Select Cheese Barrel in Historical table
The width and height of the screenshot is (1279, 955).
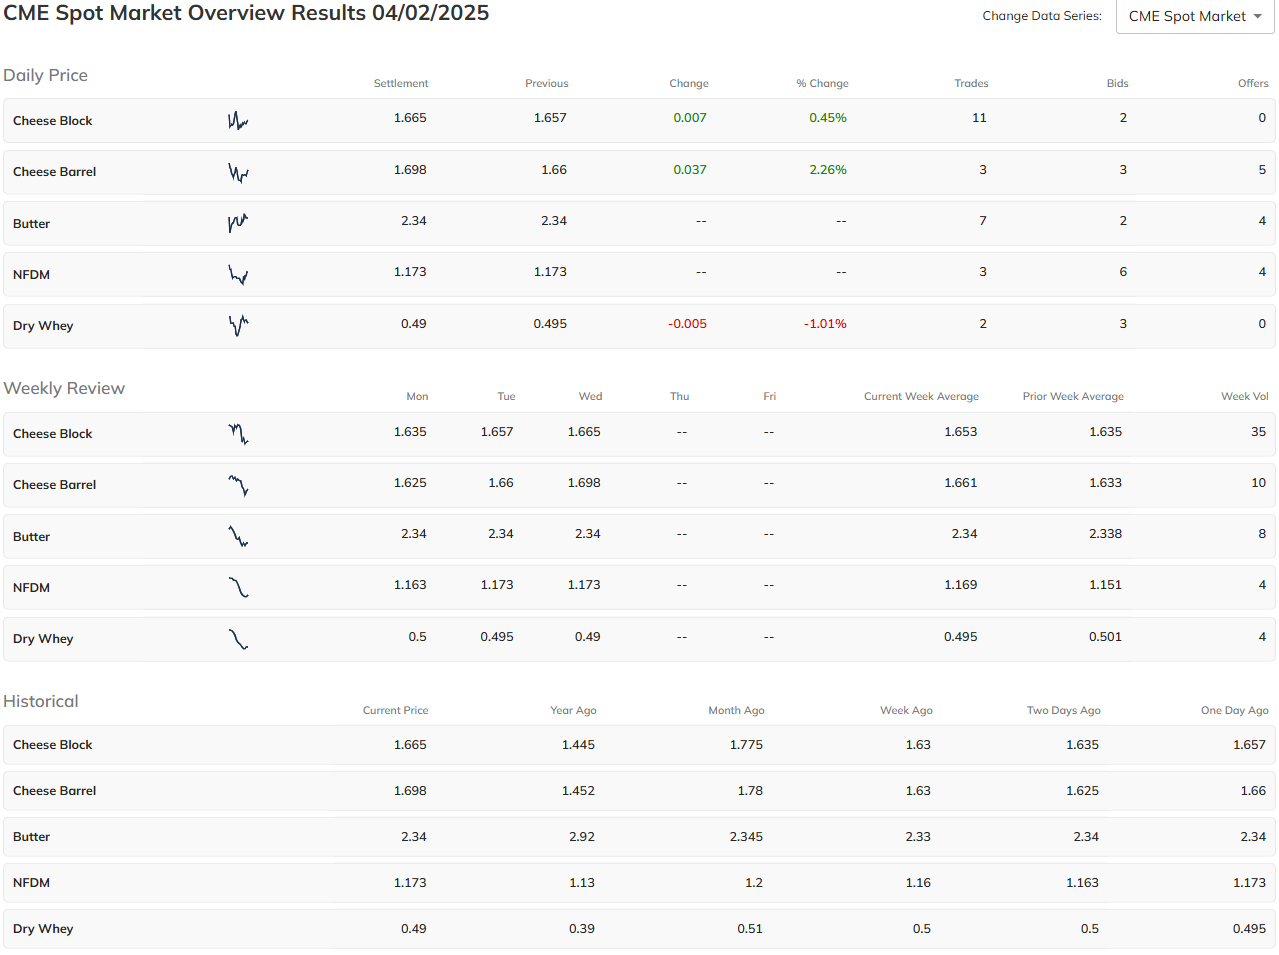pyautogui.click(x=54, y=791)
